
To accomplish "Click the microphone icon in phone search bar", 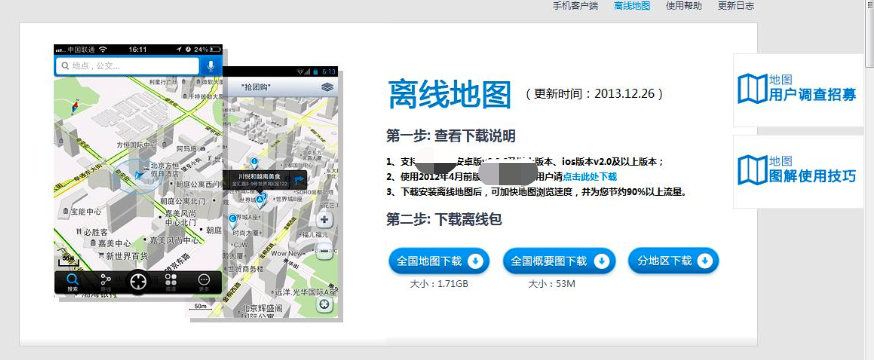I will pyautogui.click(x=211, y=66).
